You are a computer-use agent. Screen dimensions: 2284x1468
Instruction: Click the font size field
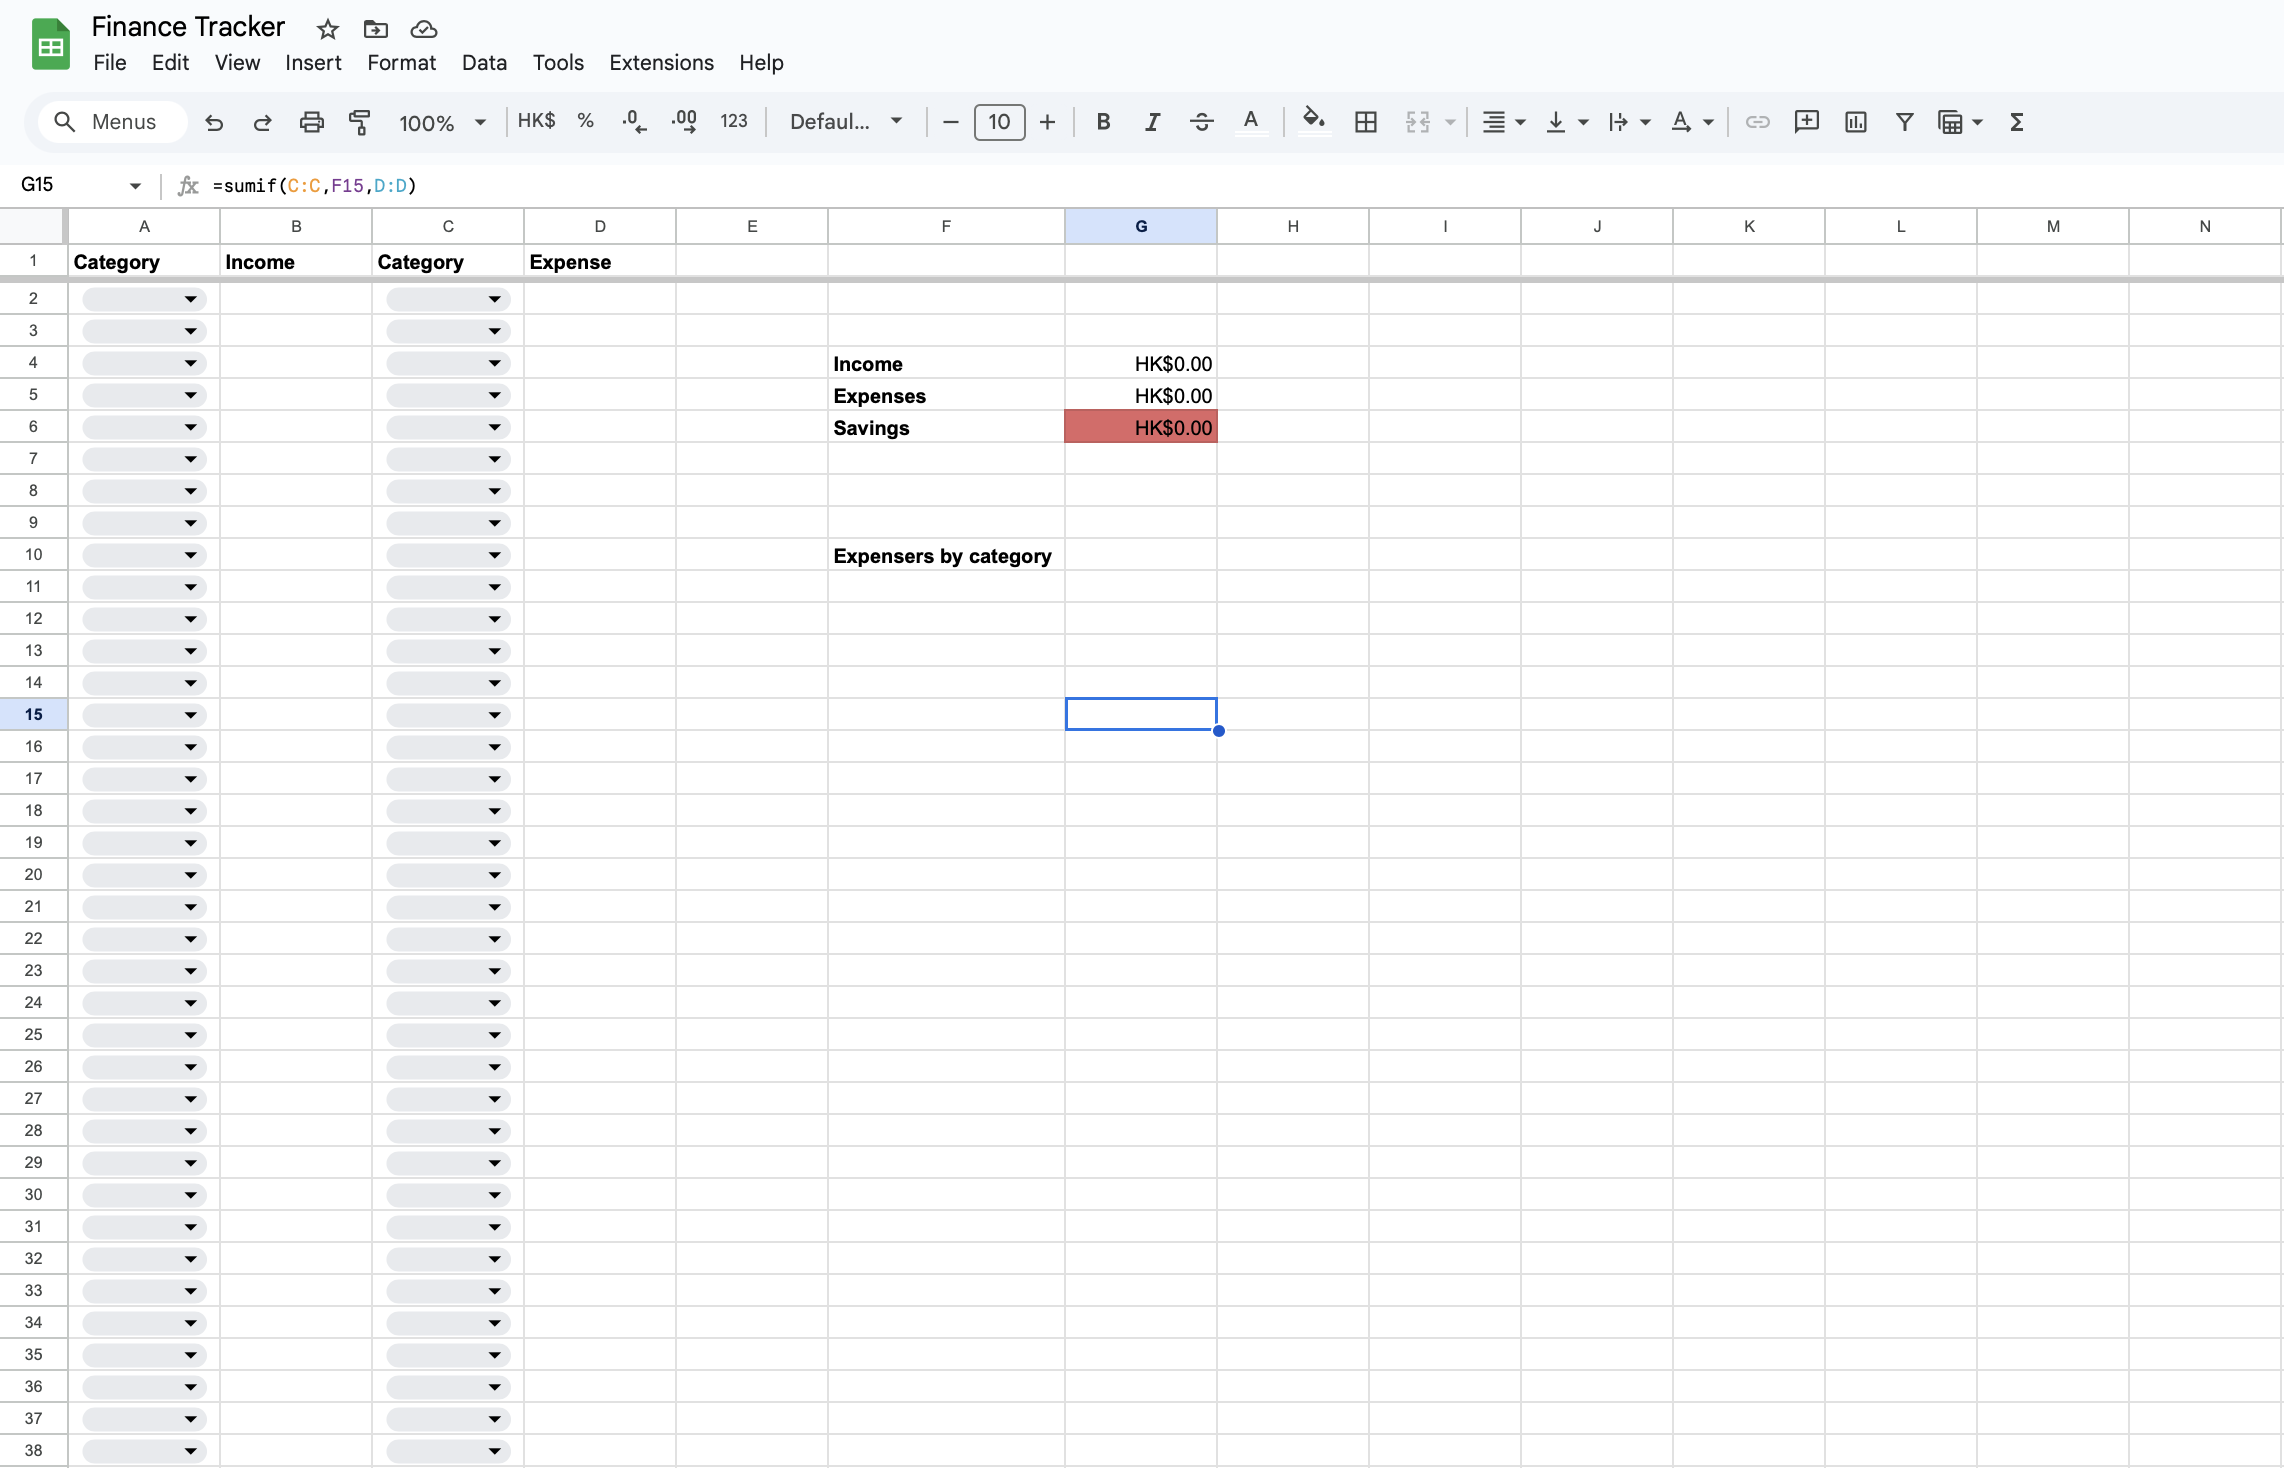pos(999,122)
